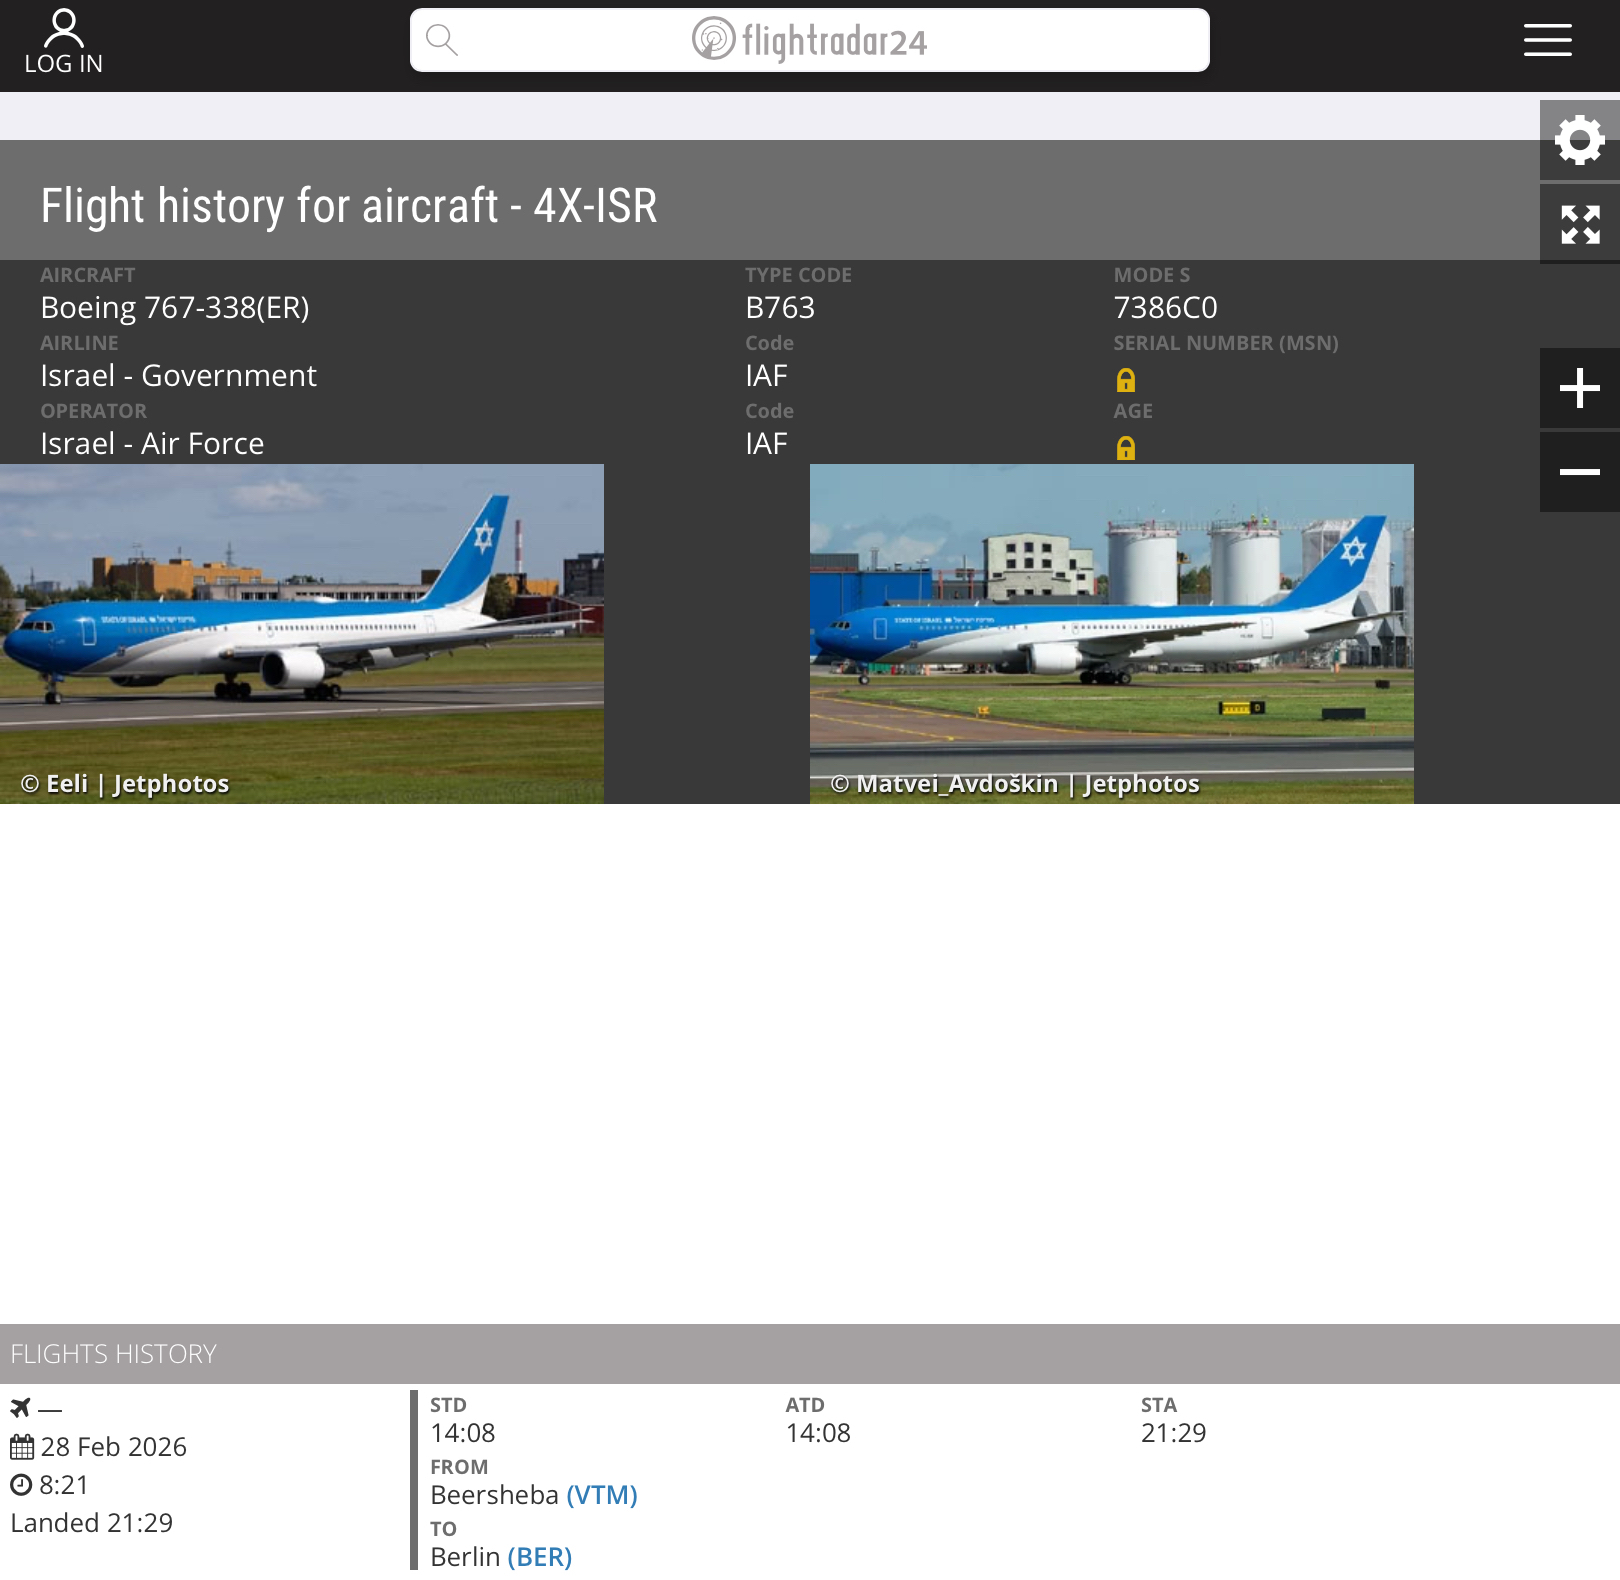This screenshot has height=1580, width=1620.
Task: Zoom in using the plus button
Action: 1579,388
